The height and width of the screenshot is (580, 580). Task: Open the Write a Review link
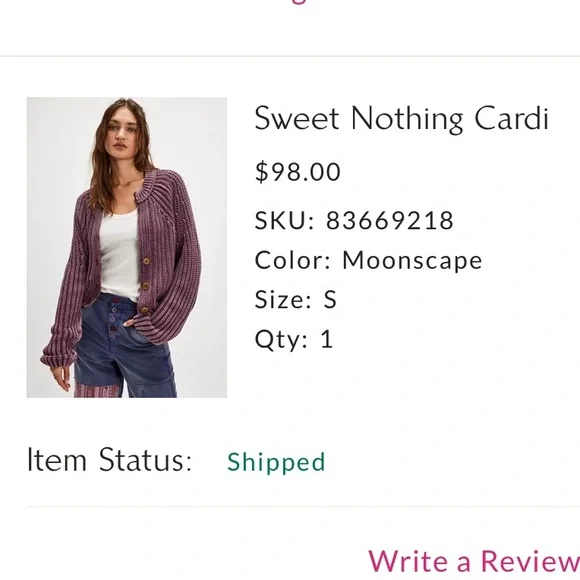pos(474,562)
